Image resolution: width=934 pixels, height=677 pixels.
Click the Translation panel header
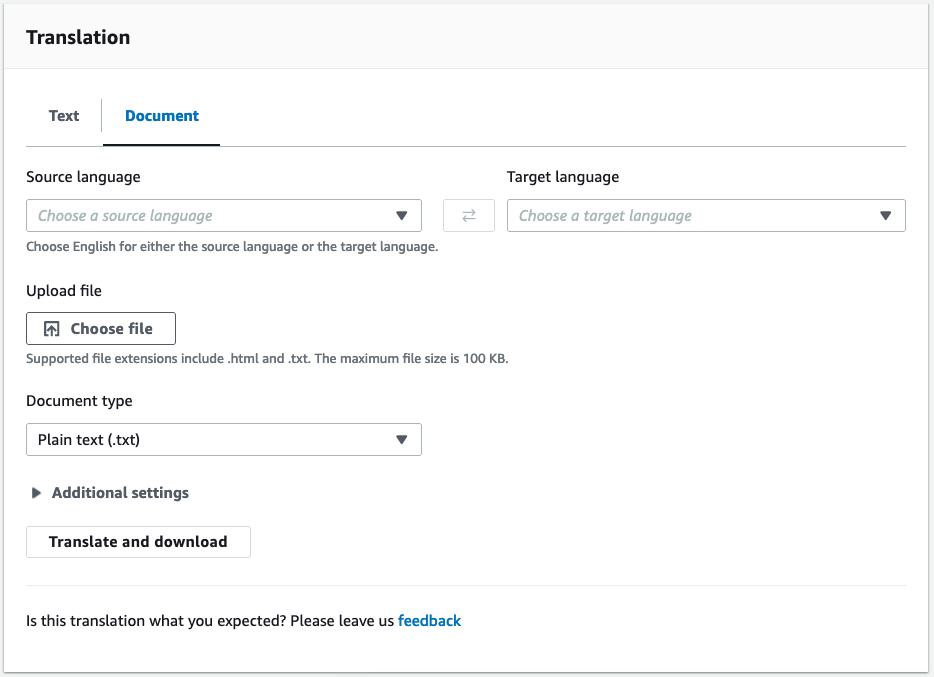78,36
